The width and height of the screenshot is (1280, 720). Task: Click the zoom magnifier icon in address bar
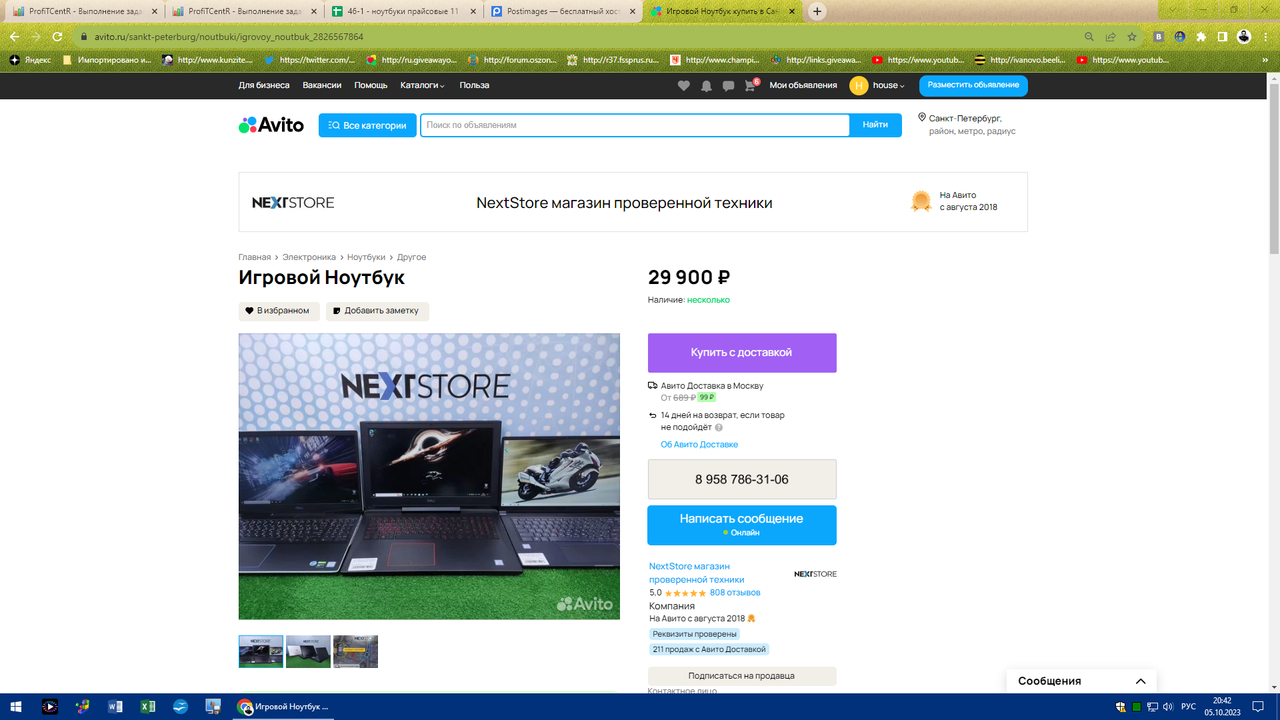1089,37
